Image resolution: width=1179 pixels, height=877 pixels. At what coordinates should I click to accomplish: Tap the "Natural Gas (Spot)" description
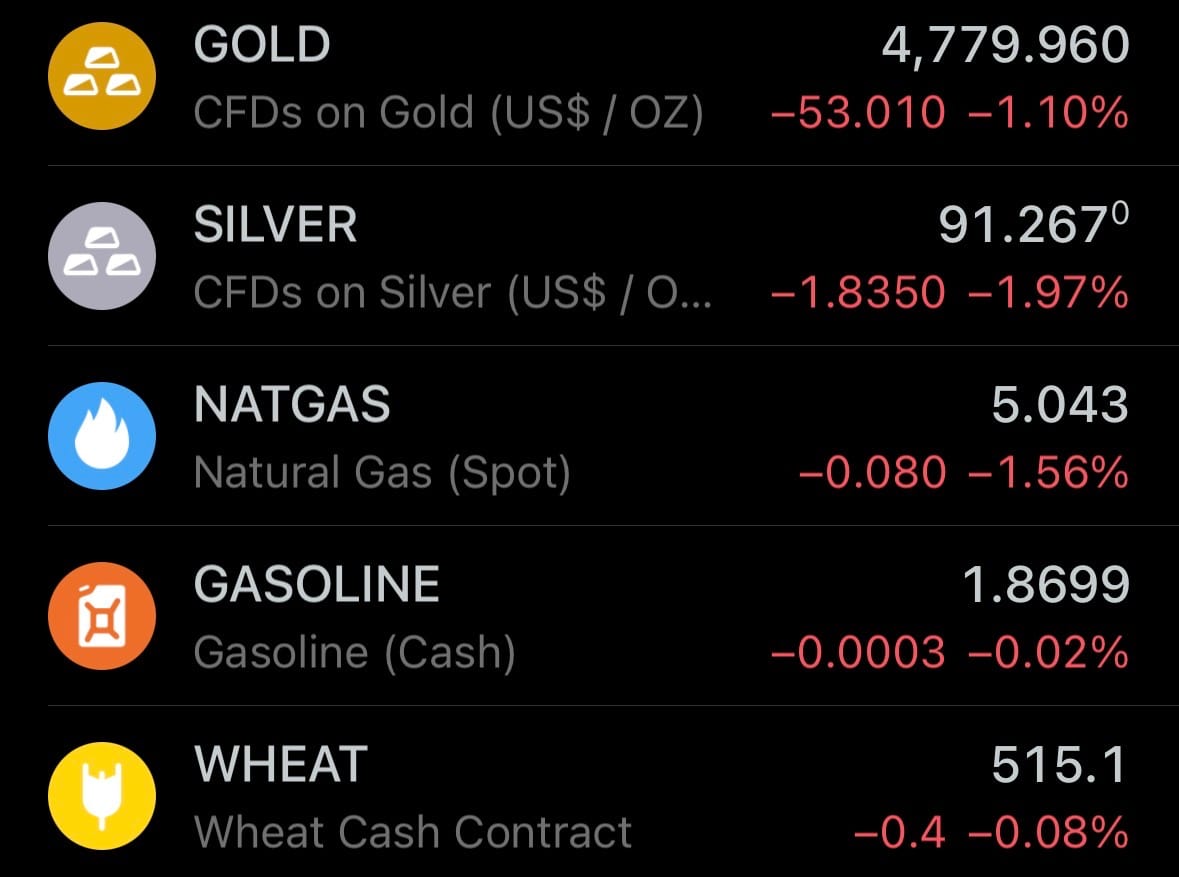click(x=382, y=473)
